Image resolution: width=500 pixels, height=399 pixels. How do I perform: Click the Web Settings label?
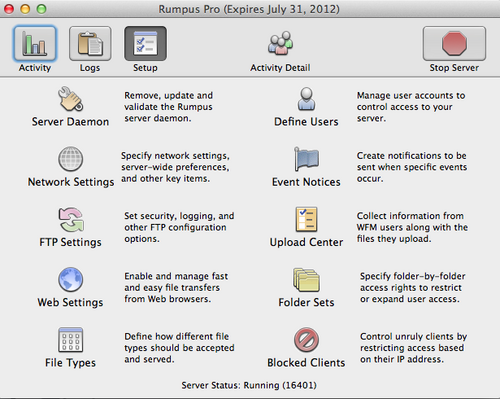tap(70, 302)
